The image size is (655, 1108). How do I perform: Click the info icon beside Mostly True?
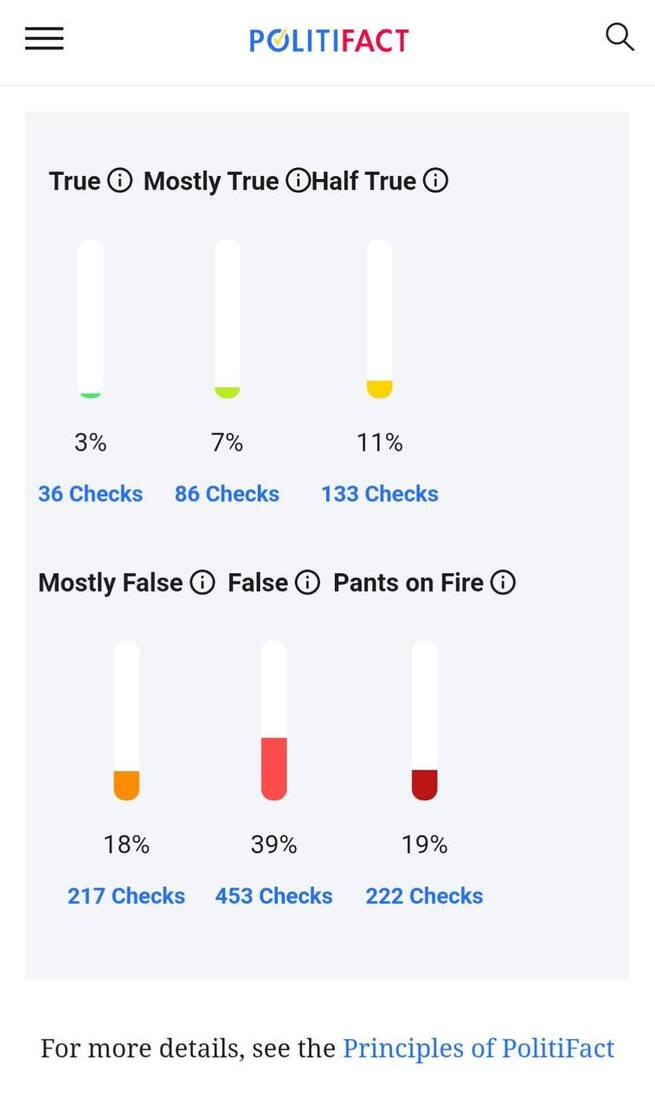[x=297, y=181]
